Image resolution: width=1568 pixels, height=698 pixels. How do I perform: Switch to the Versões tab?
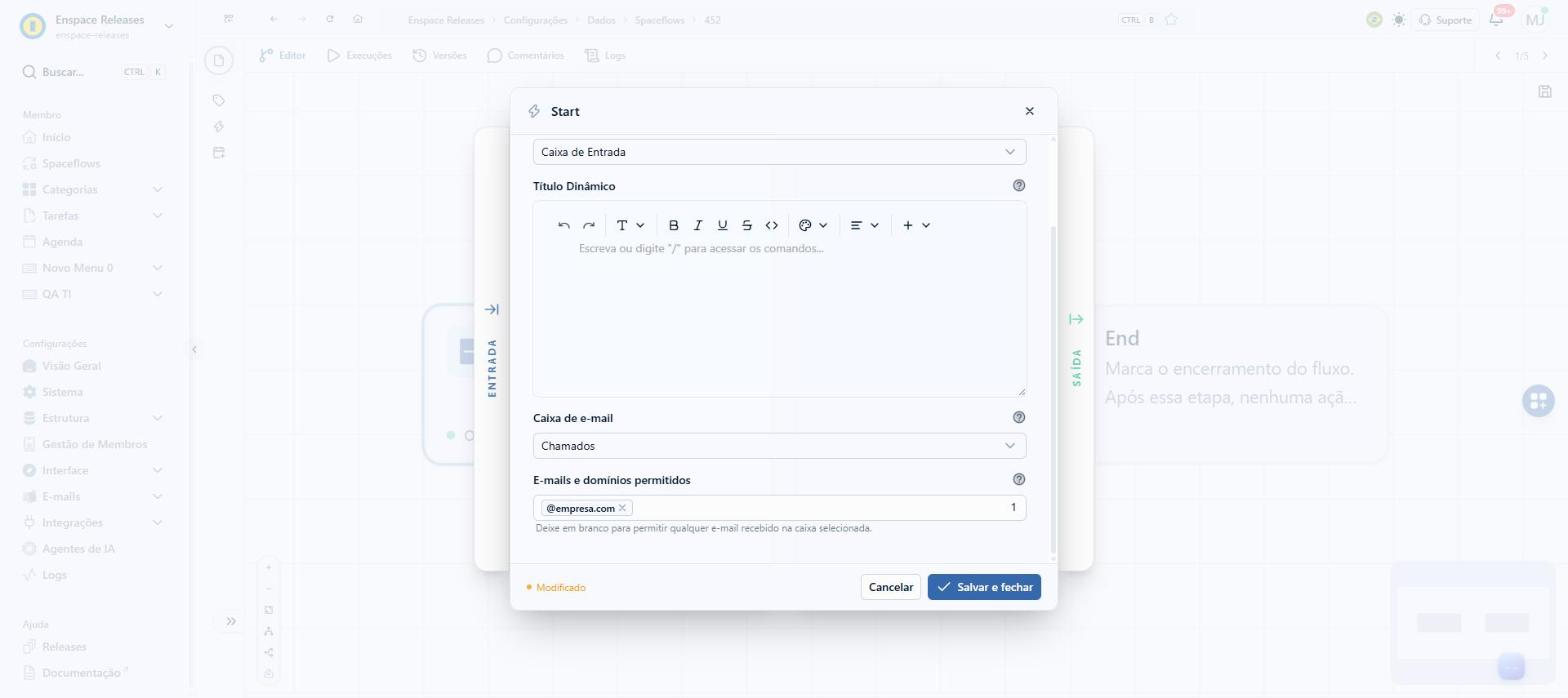[439, 56]
